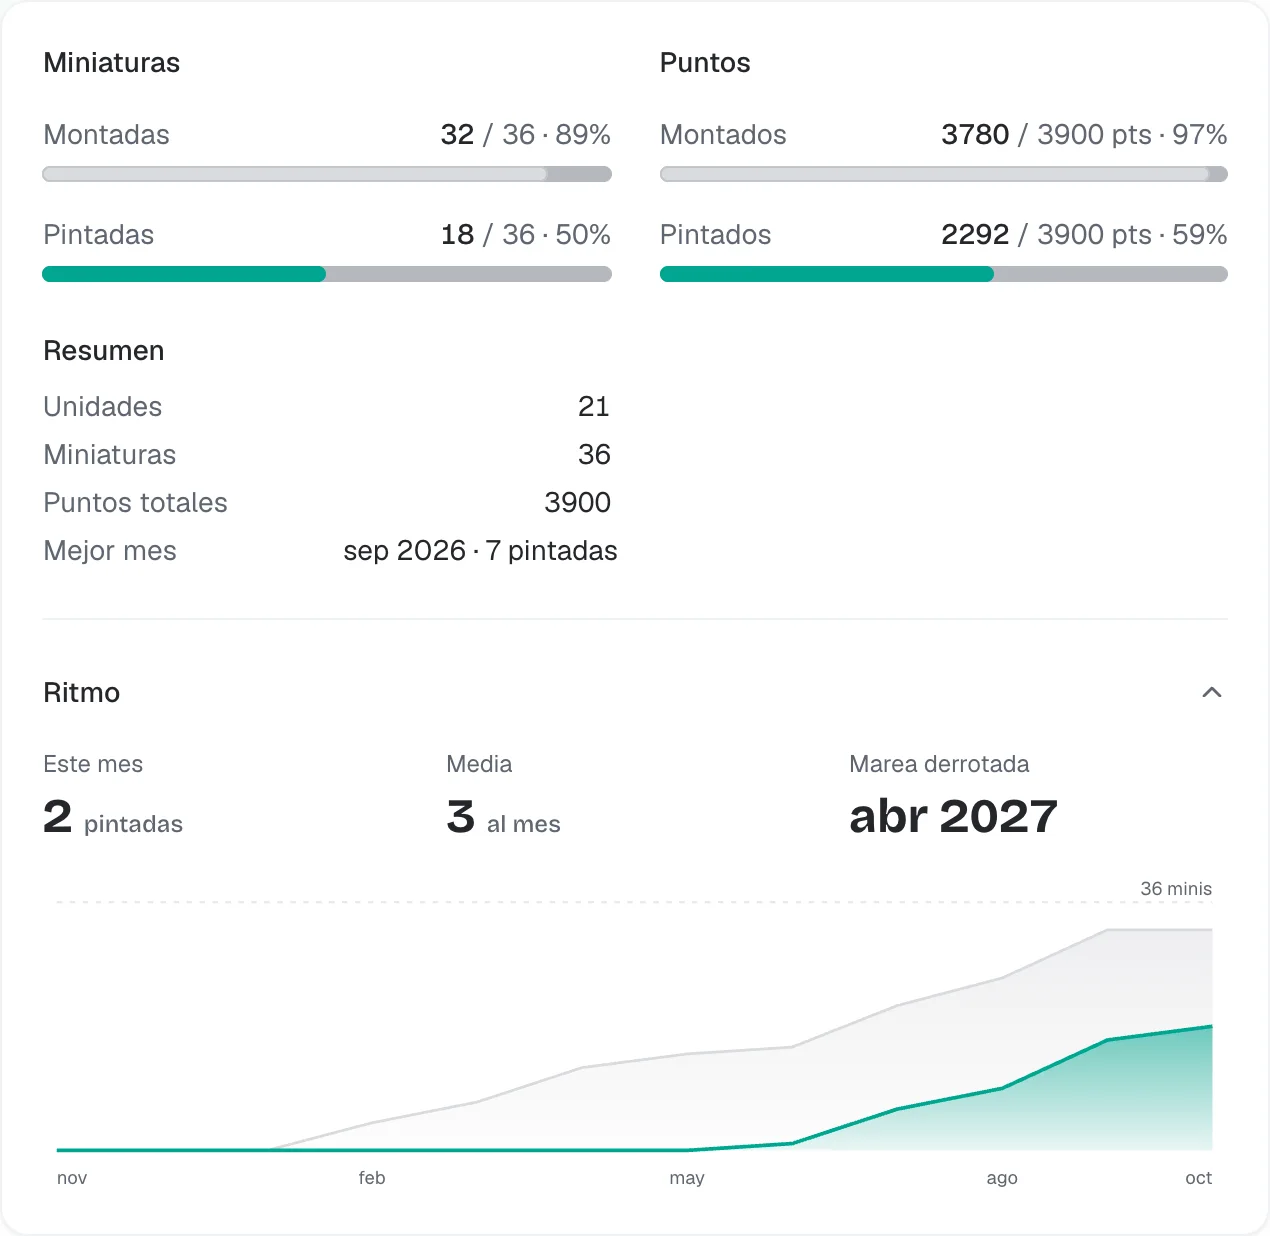Click the "feb" chart axis label
This screenshot has width=1270, height=1236.
(372, 1178)
